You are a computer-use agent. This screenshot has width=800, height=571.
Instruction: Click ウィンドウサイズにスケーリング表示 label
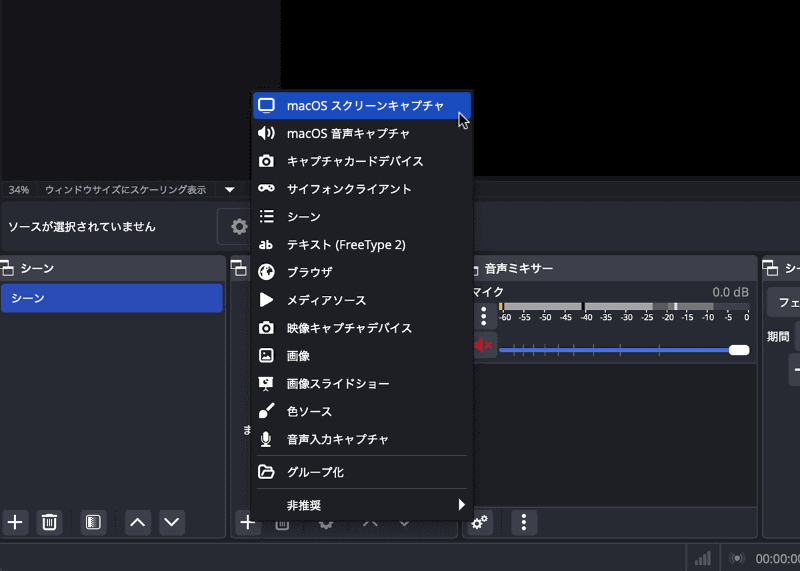coord(126,190)
